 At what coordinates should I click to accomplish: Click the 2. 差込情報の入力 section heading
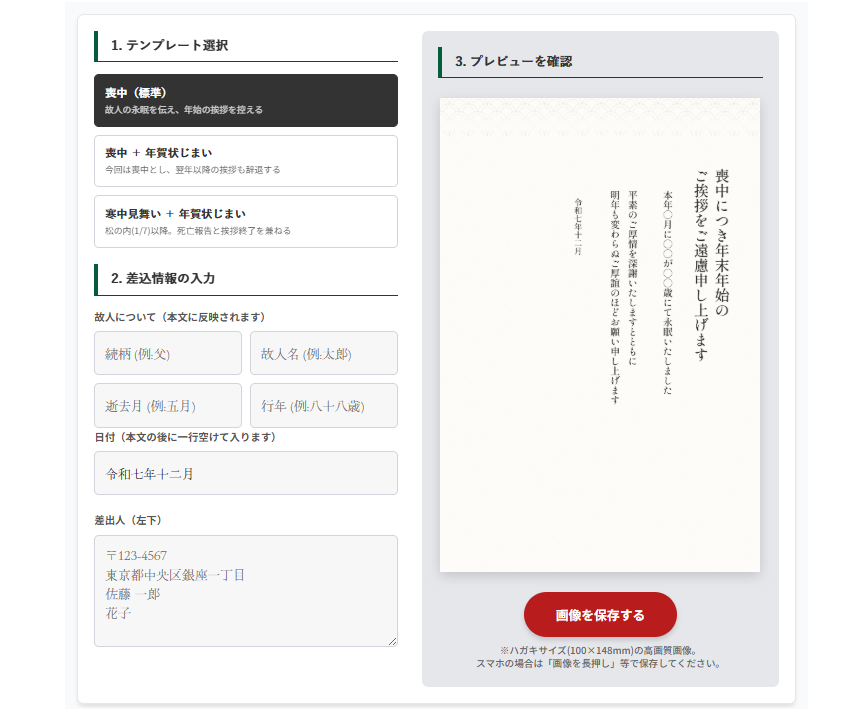click(x=163, y=278)
